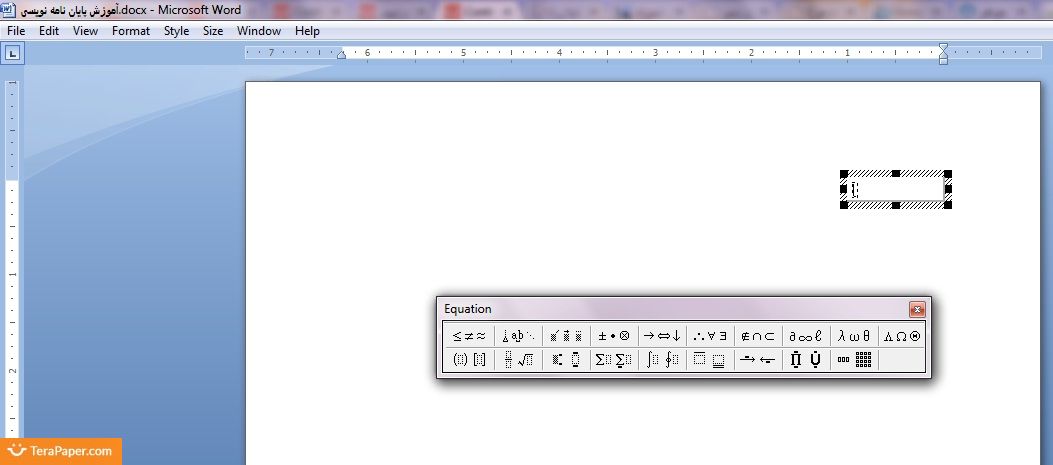Screen dimensions: 1053x465
Task: Click the tab stop selector button
Action: coord(13,54)
